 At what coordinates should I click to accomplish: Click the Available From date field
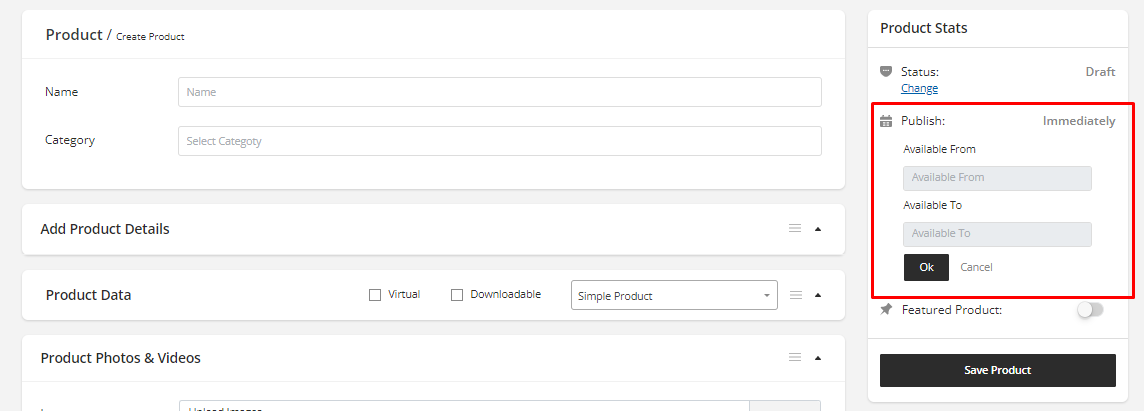pyautogui.click(x=997, y=178)
